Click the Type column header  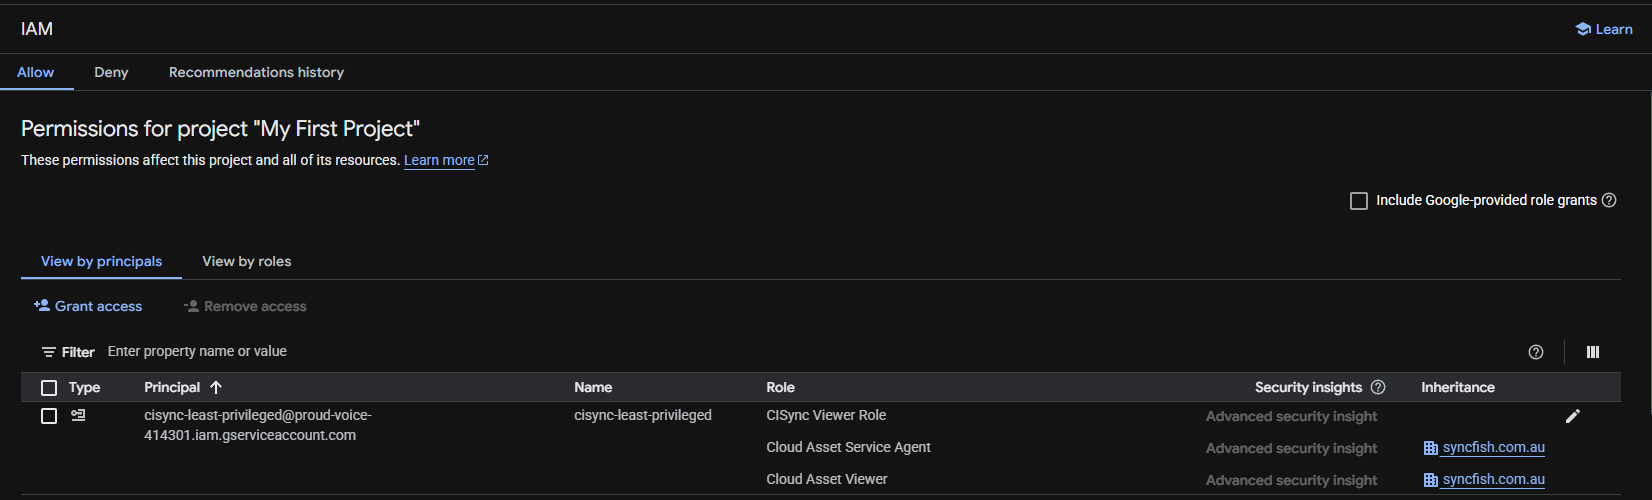[84, 387]
